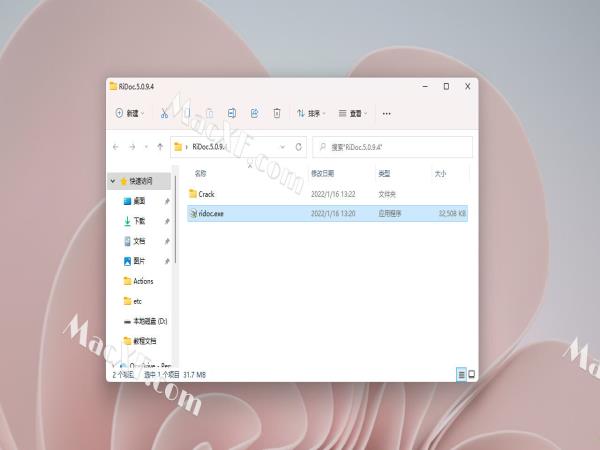Image resolution: width=600 pixels, height=450 pixels.
Task: Switch to large icons view layout
Action: point(472,375)
